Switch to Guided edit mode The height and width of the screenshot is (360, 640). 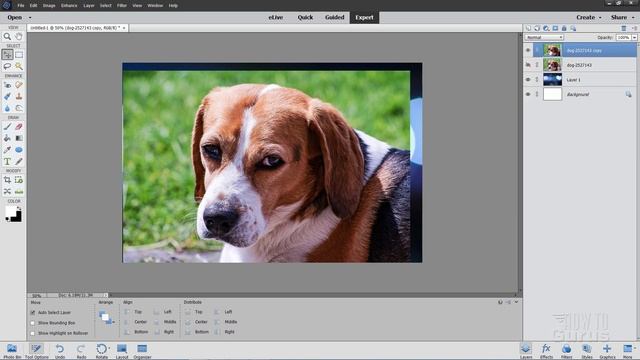(334, 18)
